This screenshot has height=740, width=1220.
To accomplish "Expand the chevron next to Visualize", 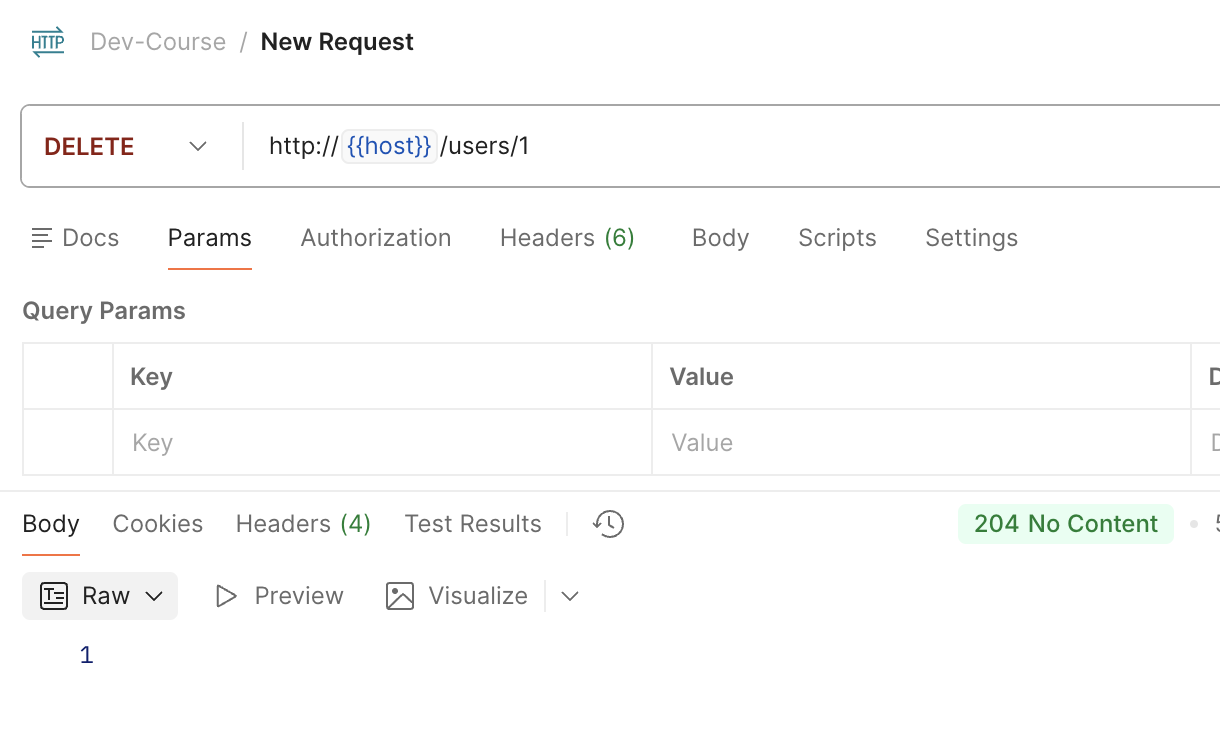I will click(x=570, y=596).
